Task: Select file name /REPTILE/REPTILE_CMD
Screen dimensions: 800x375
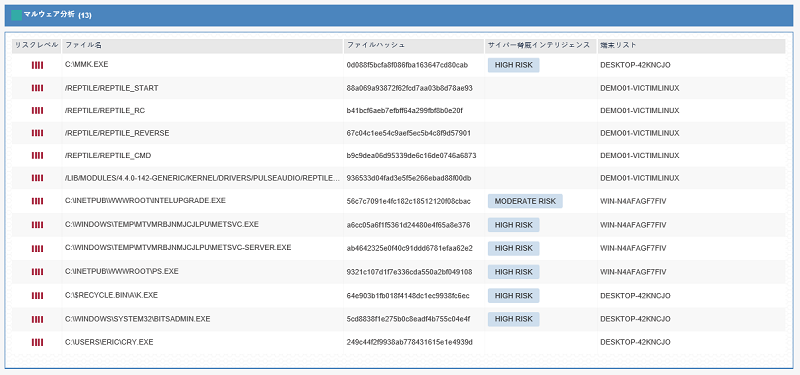Action: click(x=108, y=156)
